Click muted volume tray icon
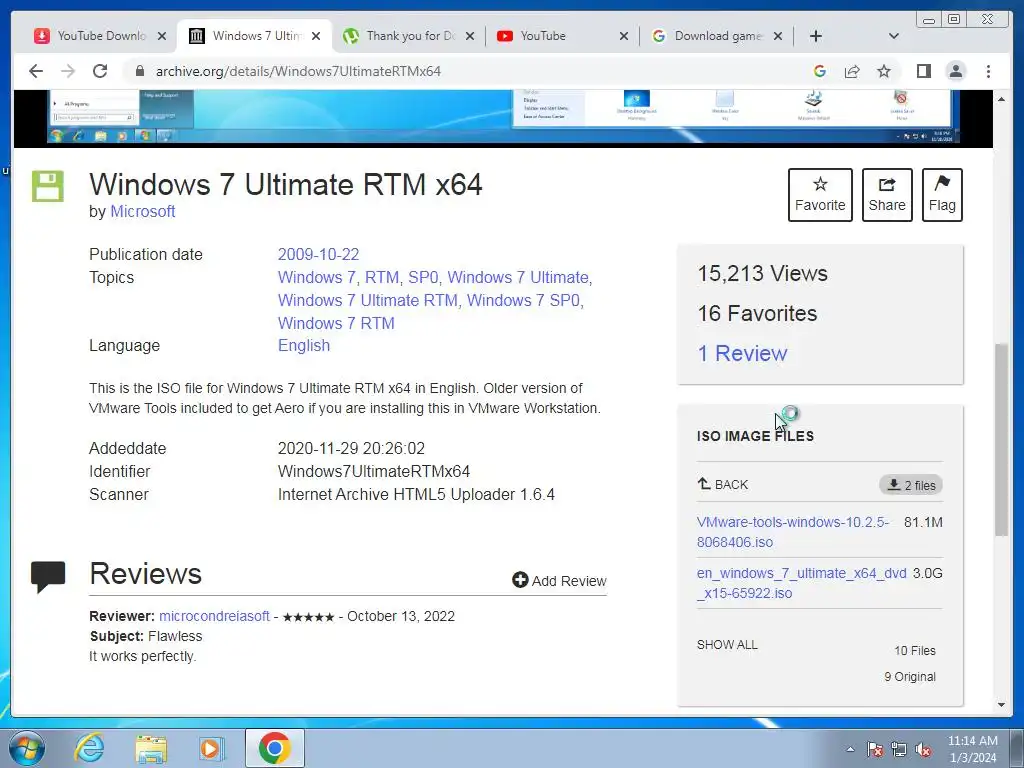 (x=923, y=750)
